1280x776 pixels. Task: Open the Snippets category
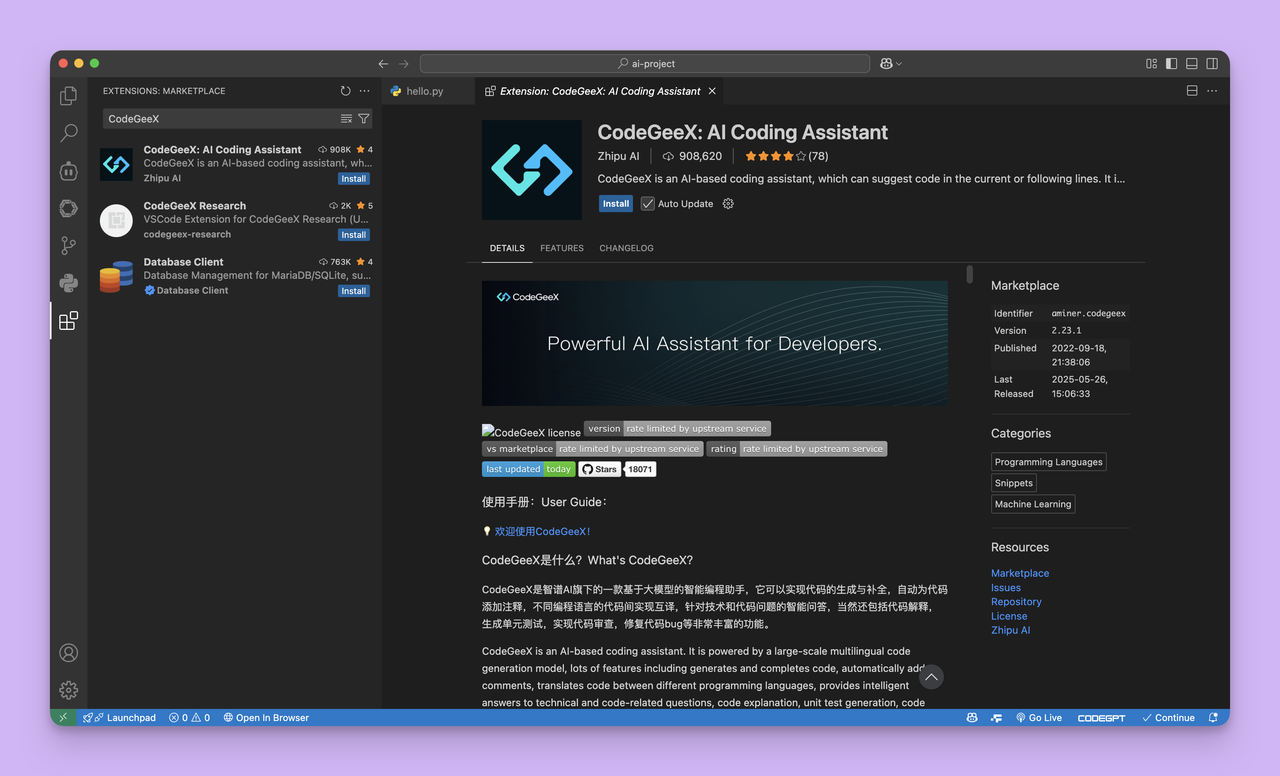click(1014, 483)
